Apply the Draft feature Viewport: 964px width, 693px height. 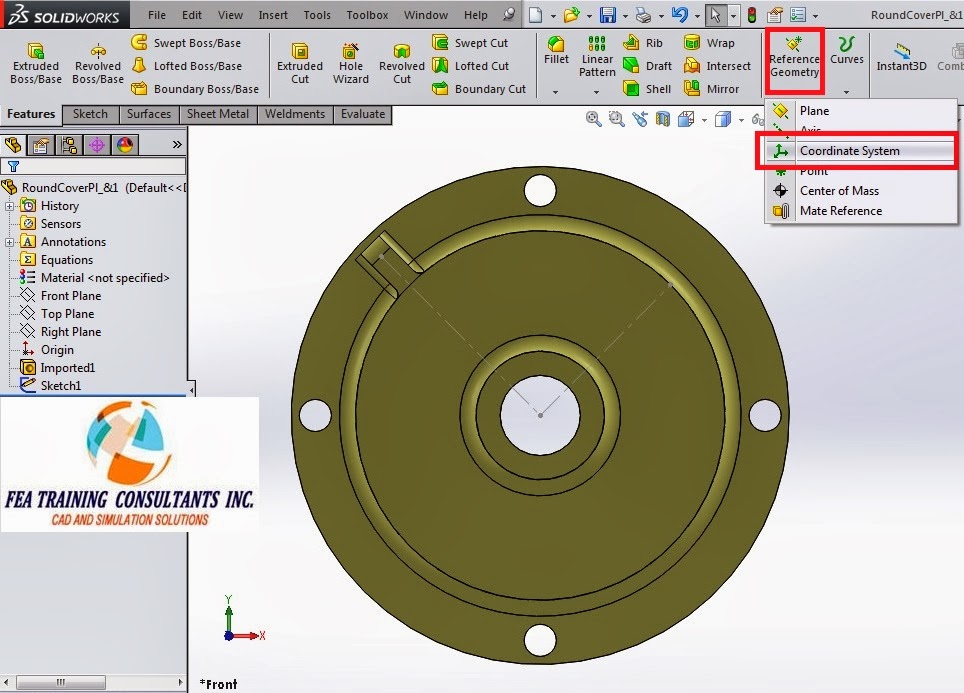coord(647,66)
